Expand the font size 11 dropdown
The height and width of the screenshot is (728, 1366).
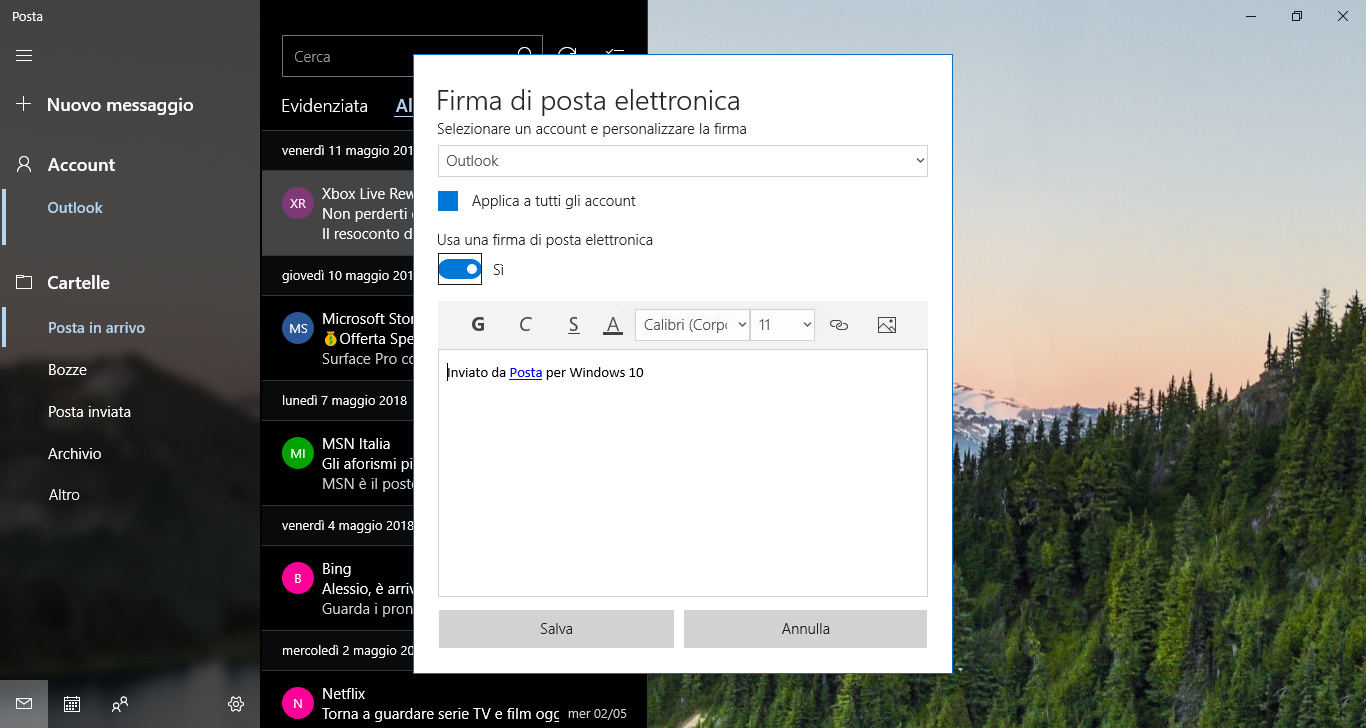[782, 325]
